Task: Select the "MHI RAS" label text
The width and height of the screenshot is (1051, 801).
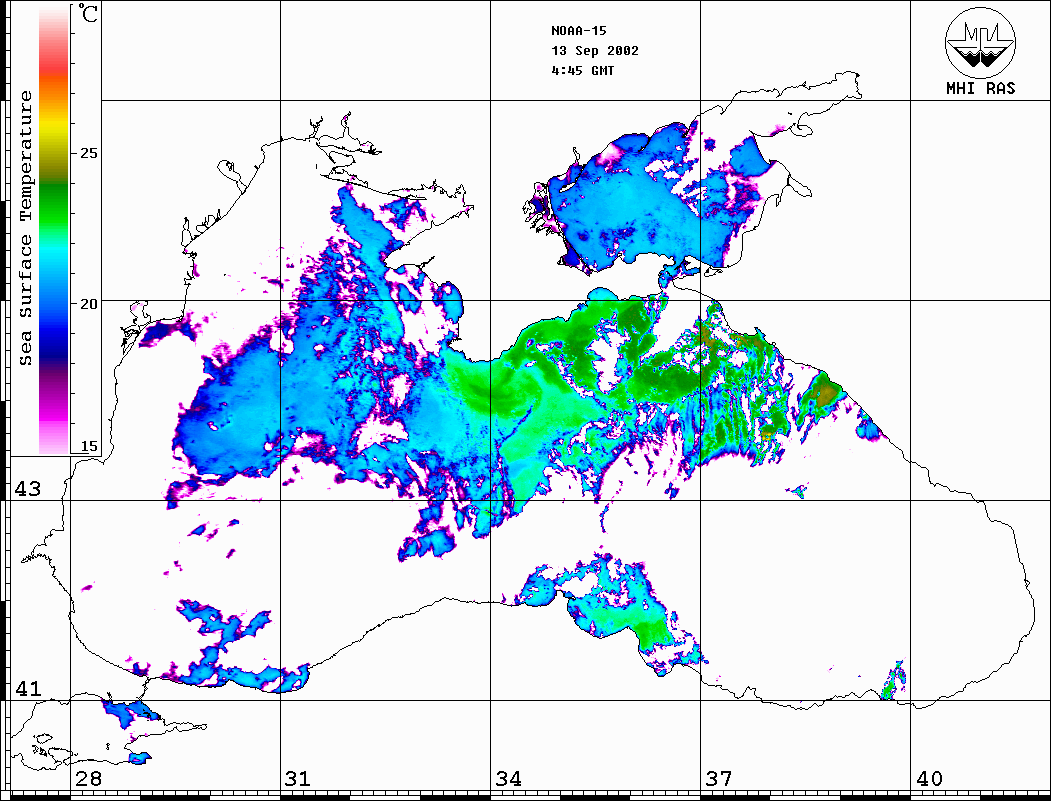Action: coord(980,88)
